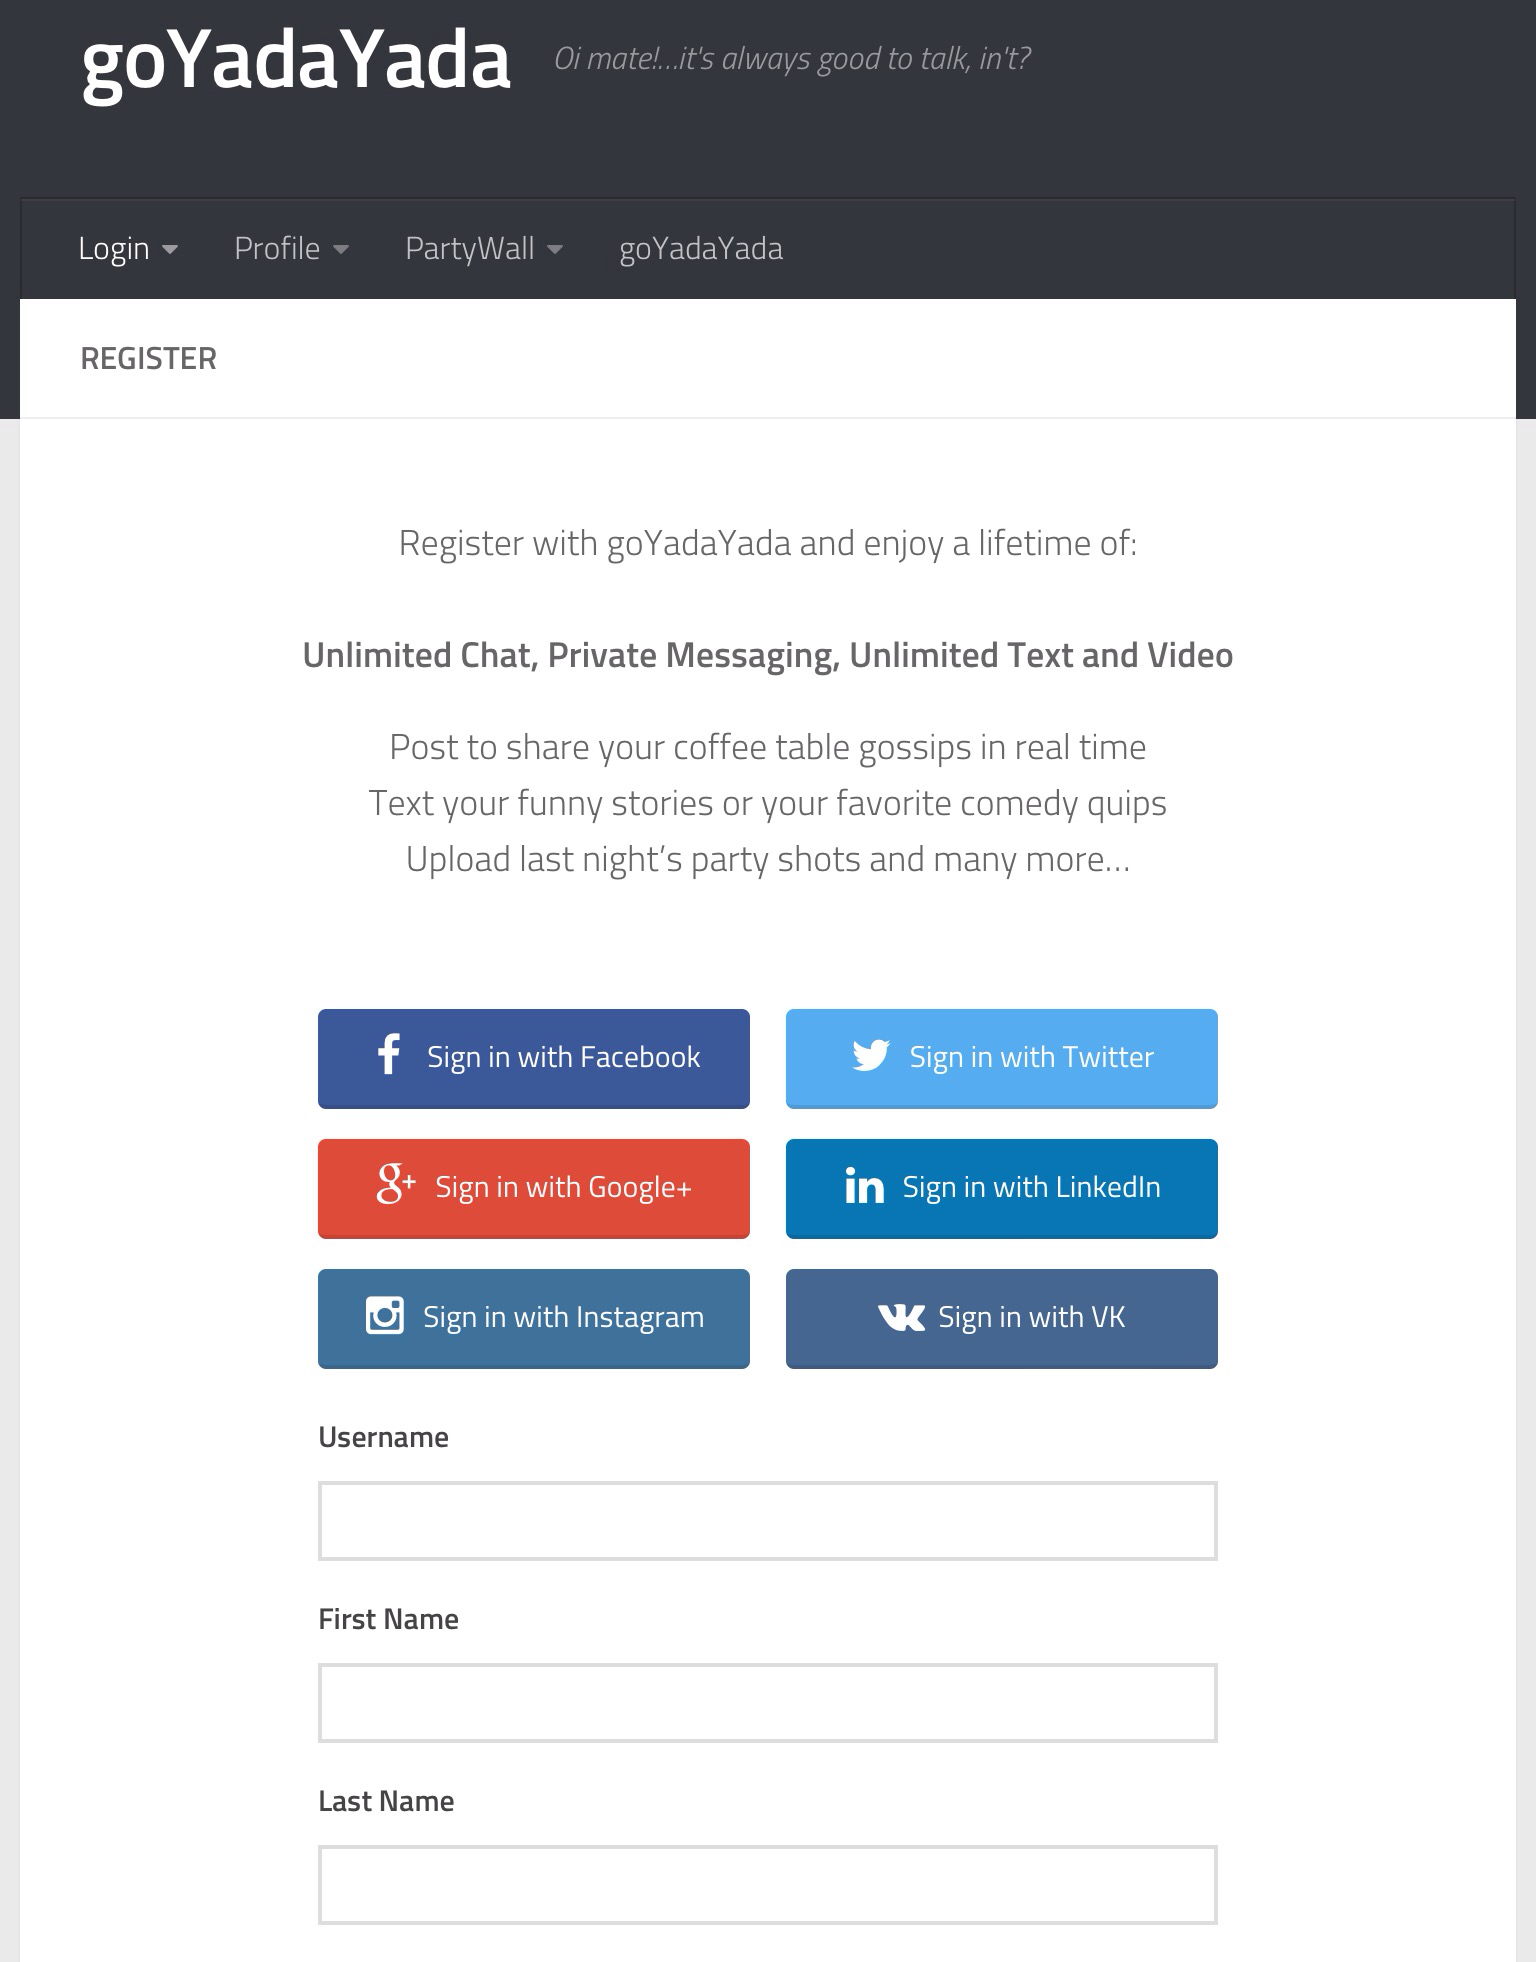Expand the Profile dropdown arrow
Image resolution: width=1536 pixels, height=1962 pixels.
(341, 250)
